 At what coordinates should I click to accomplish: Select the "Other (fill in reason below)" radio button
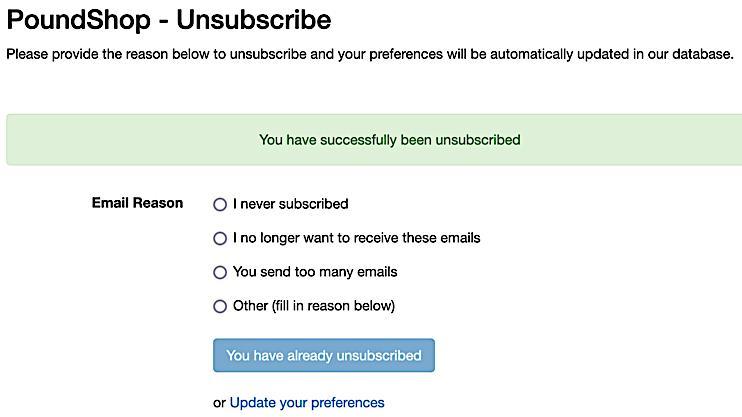point(220,307)
